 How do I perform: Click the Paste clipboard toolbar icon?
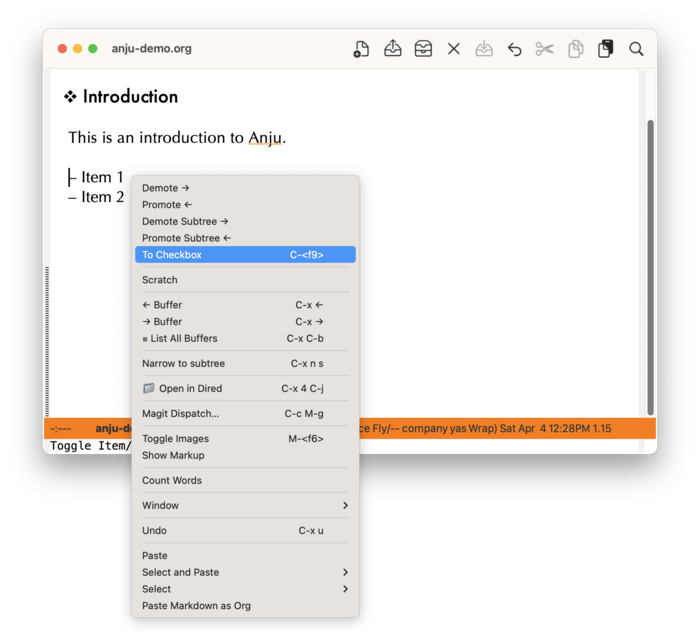click(x=606, y=49)
